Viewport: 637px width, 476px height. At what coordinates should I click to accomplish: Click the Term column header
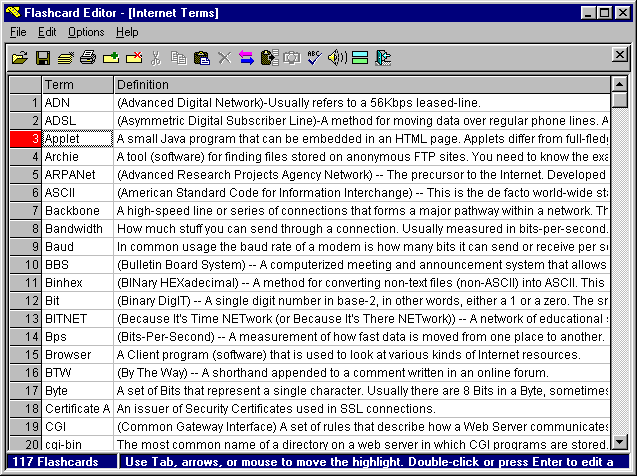[x=76, y=85]
